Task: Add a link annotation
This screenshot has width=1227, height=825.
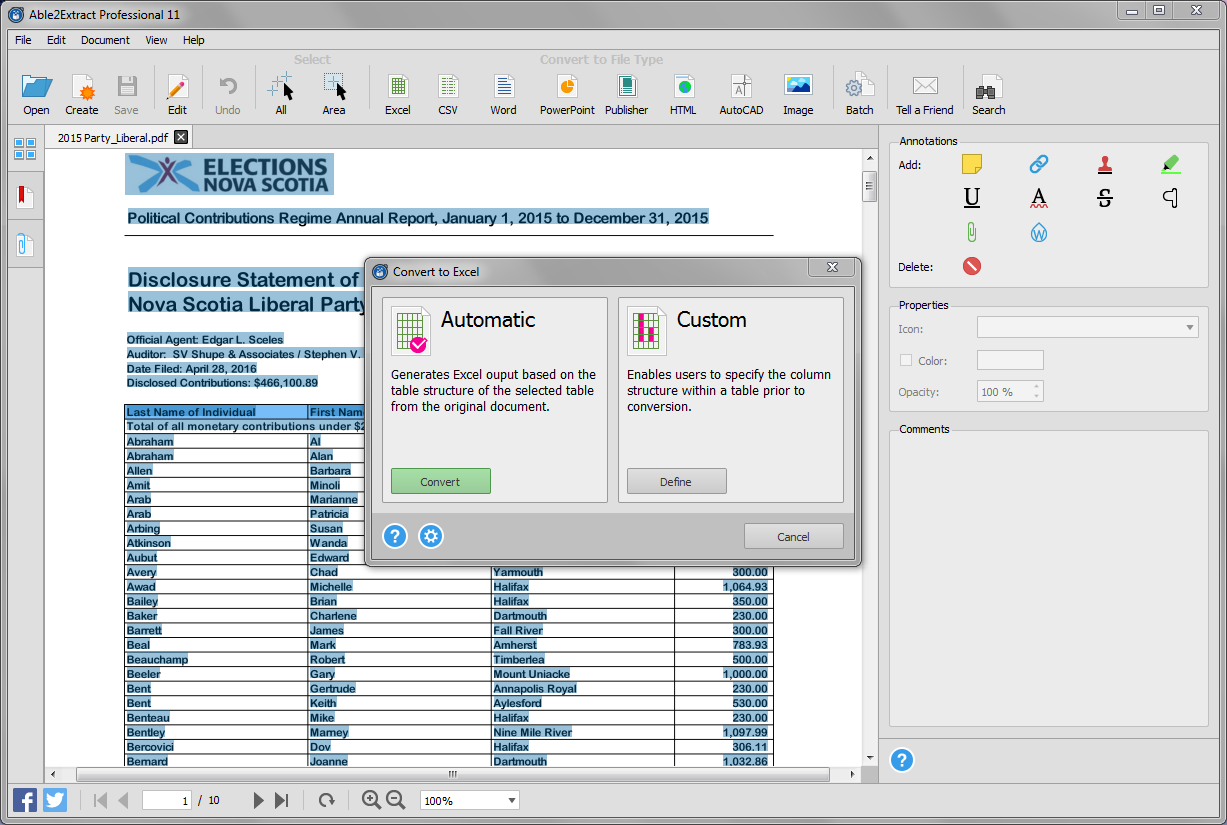Action: point(1039,164)
